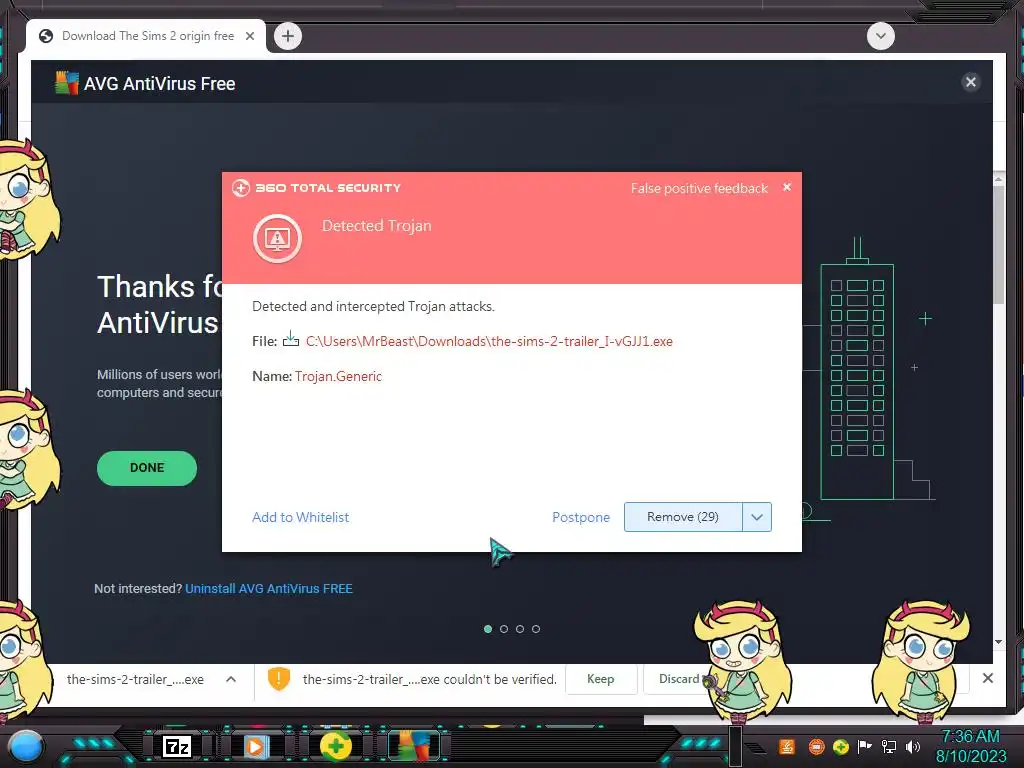The height and width of the screenshot is (768, 1024).
Task: Open 360 Total Security from the taskbar
Action: click(x=336, y=746)
